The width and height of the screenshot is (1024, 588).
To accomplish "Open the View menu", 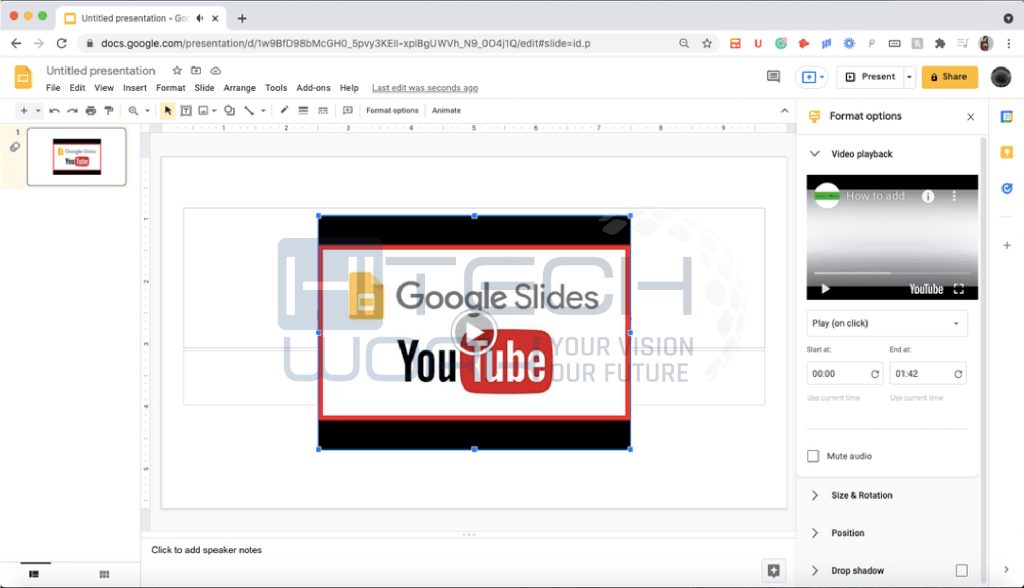I will (104, 88).
